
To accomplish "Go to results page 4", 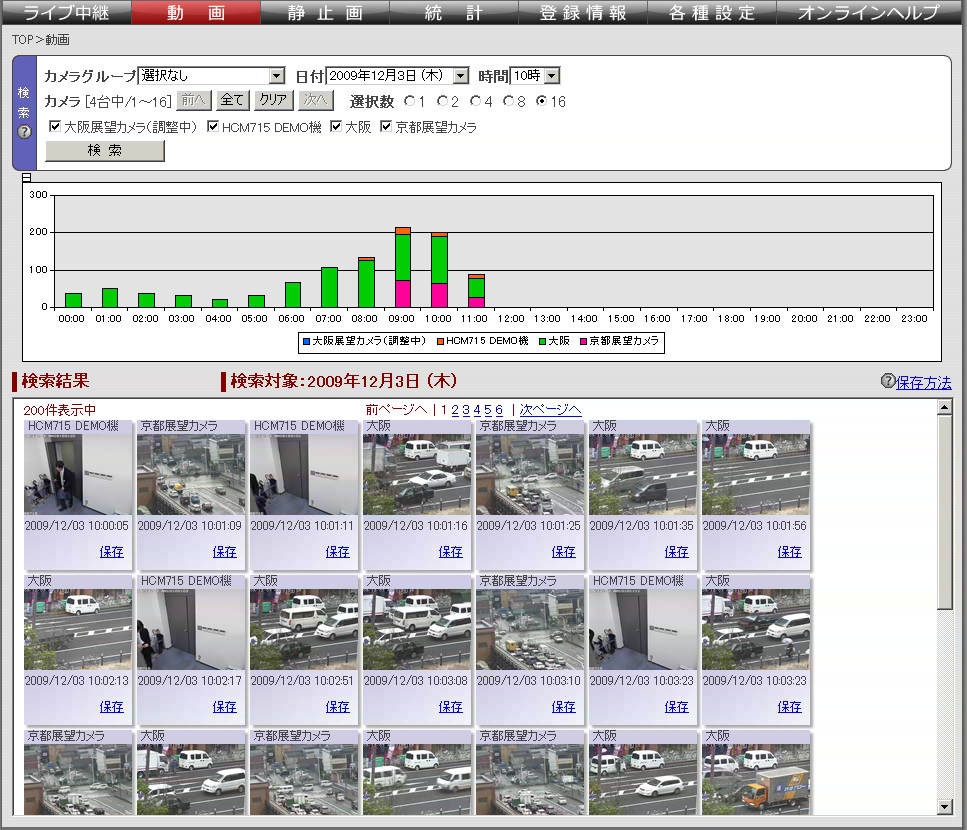I will coord(477,410).
